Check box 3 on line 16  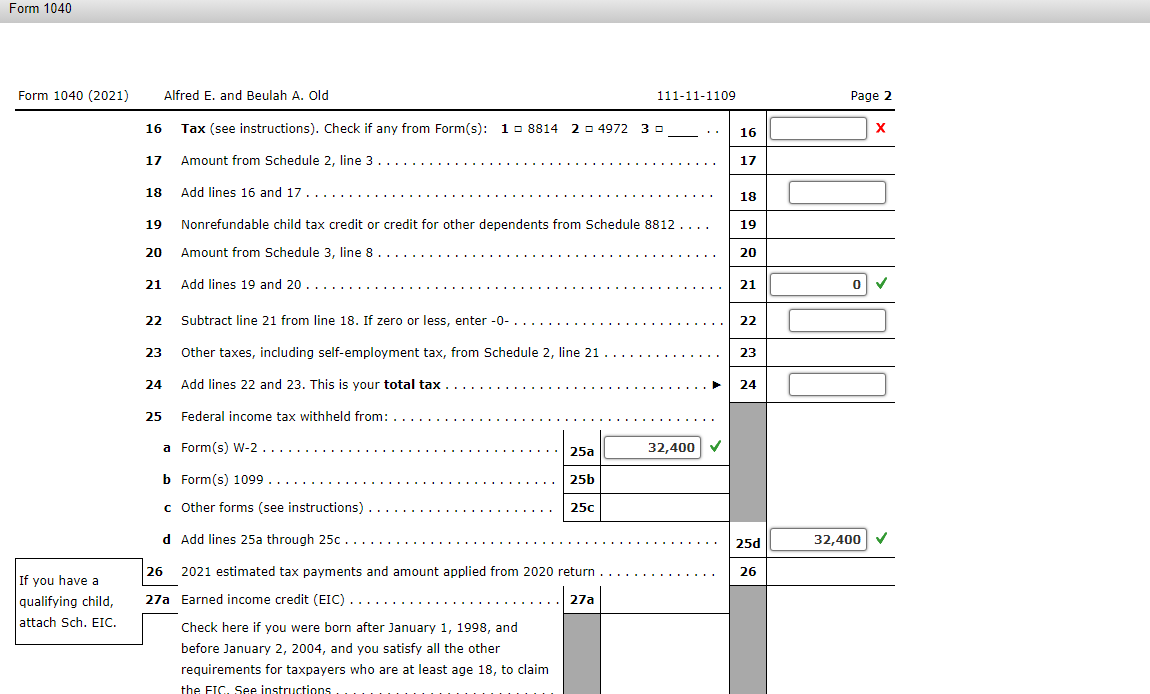tap(659, 128)
